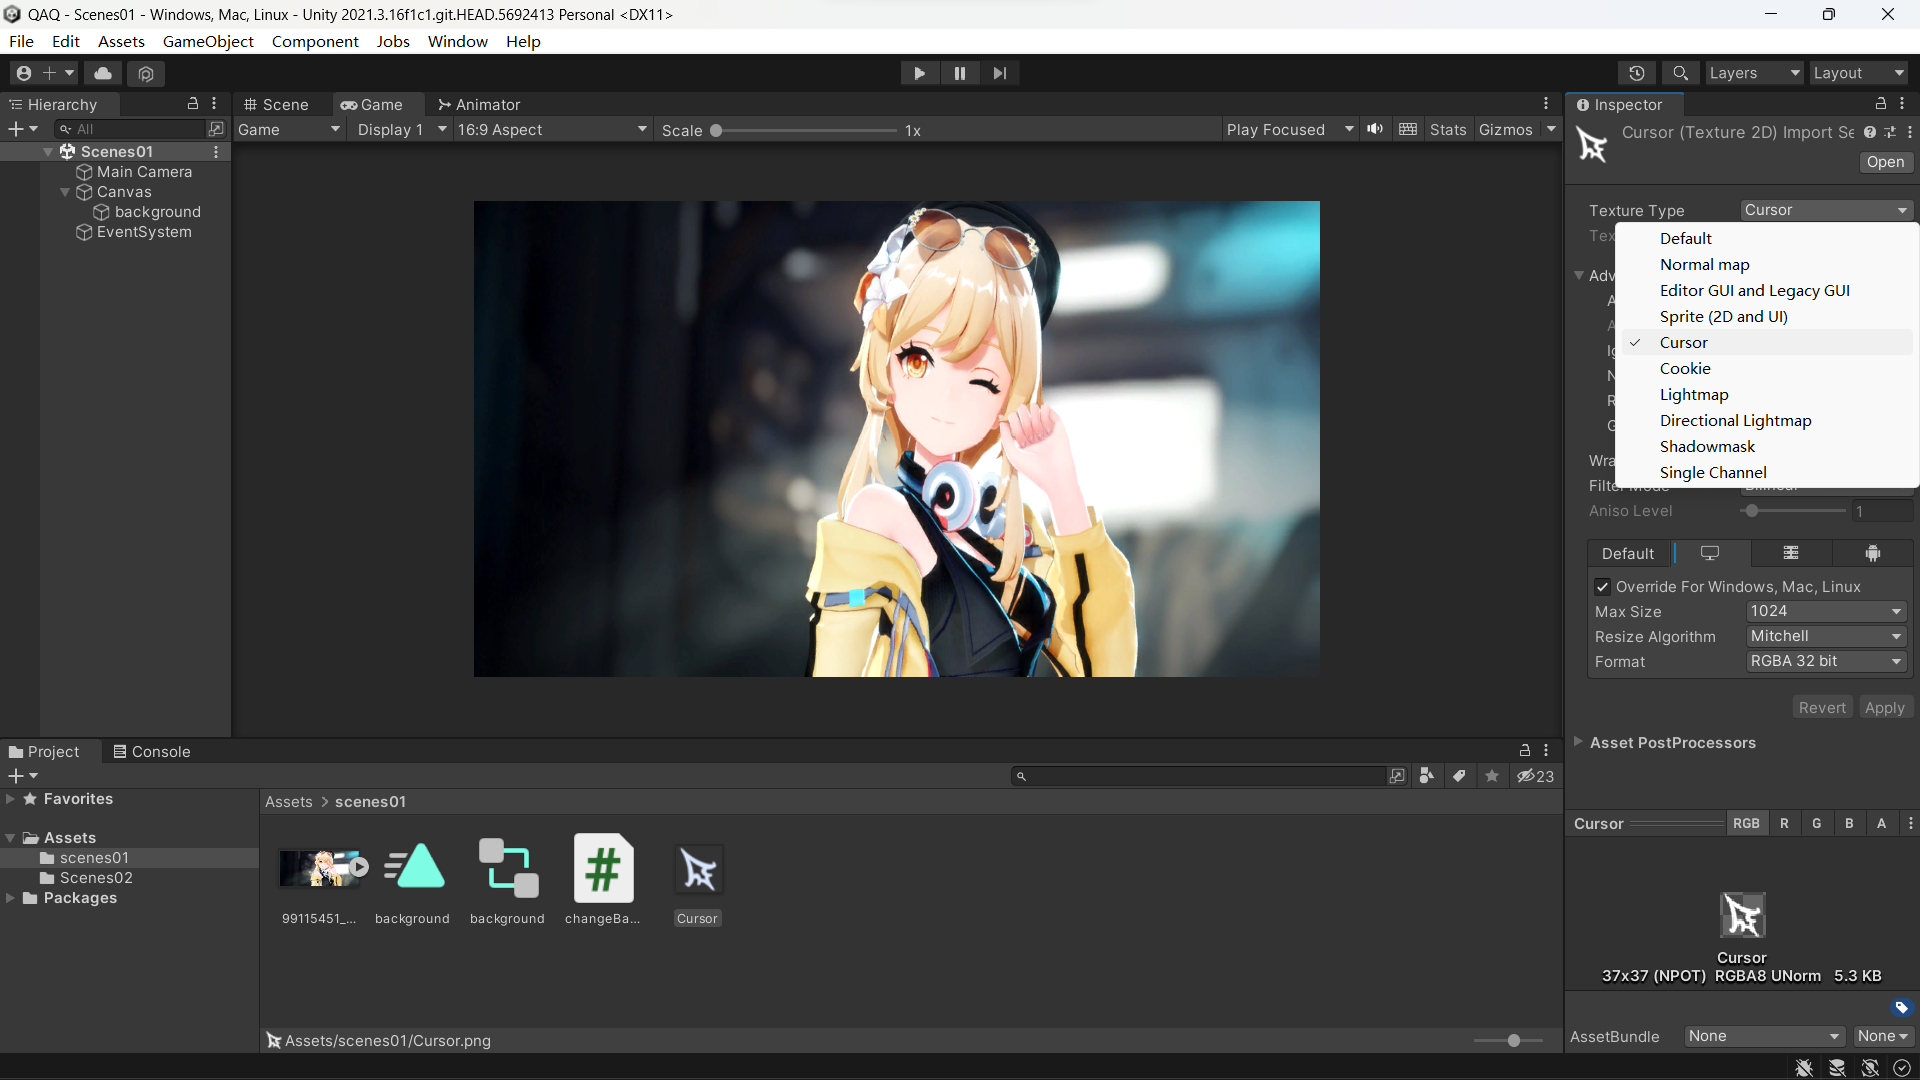Select Windows Mac Linux platform tab

coord(1710,553)
